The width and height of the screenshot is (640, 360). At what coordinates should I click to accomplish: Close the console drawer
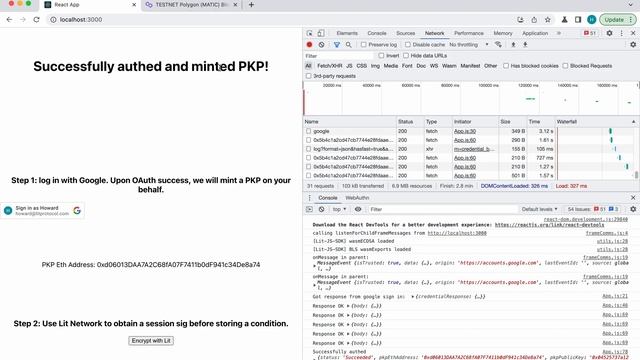633,198
